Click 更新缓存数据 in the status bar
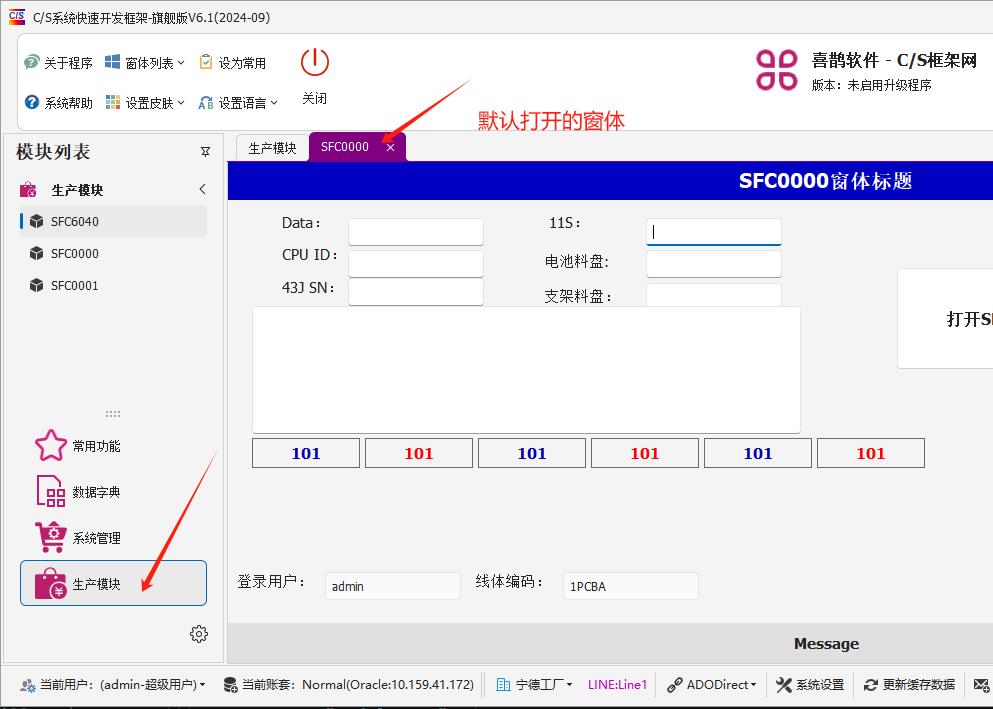 pyautogui.click(x=910, y=685)
